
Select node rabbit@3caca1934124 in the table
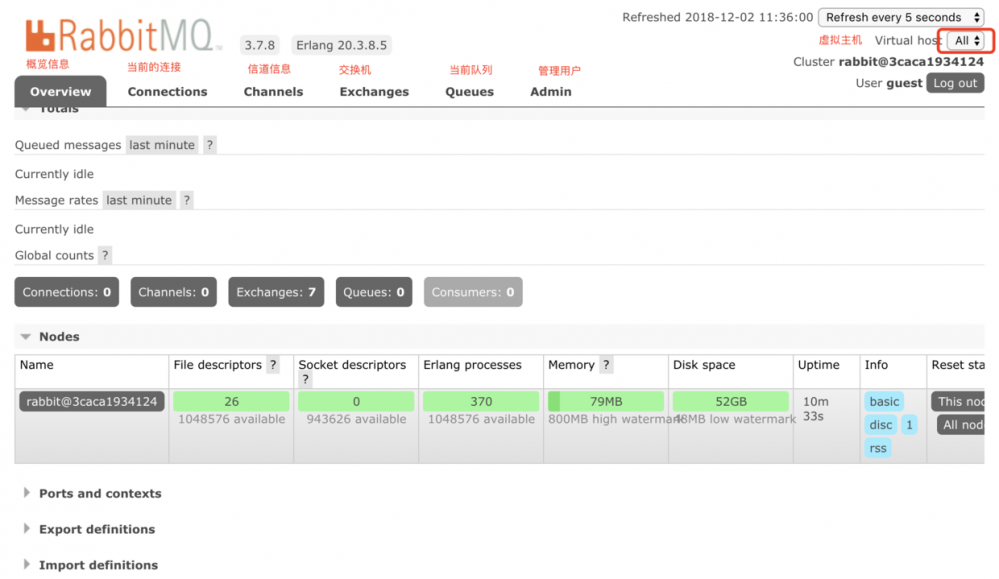tap(90, 401)
